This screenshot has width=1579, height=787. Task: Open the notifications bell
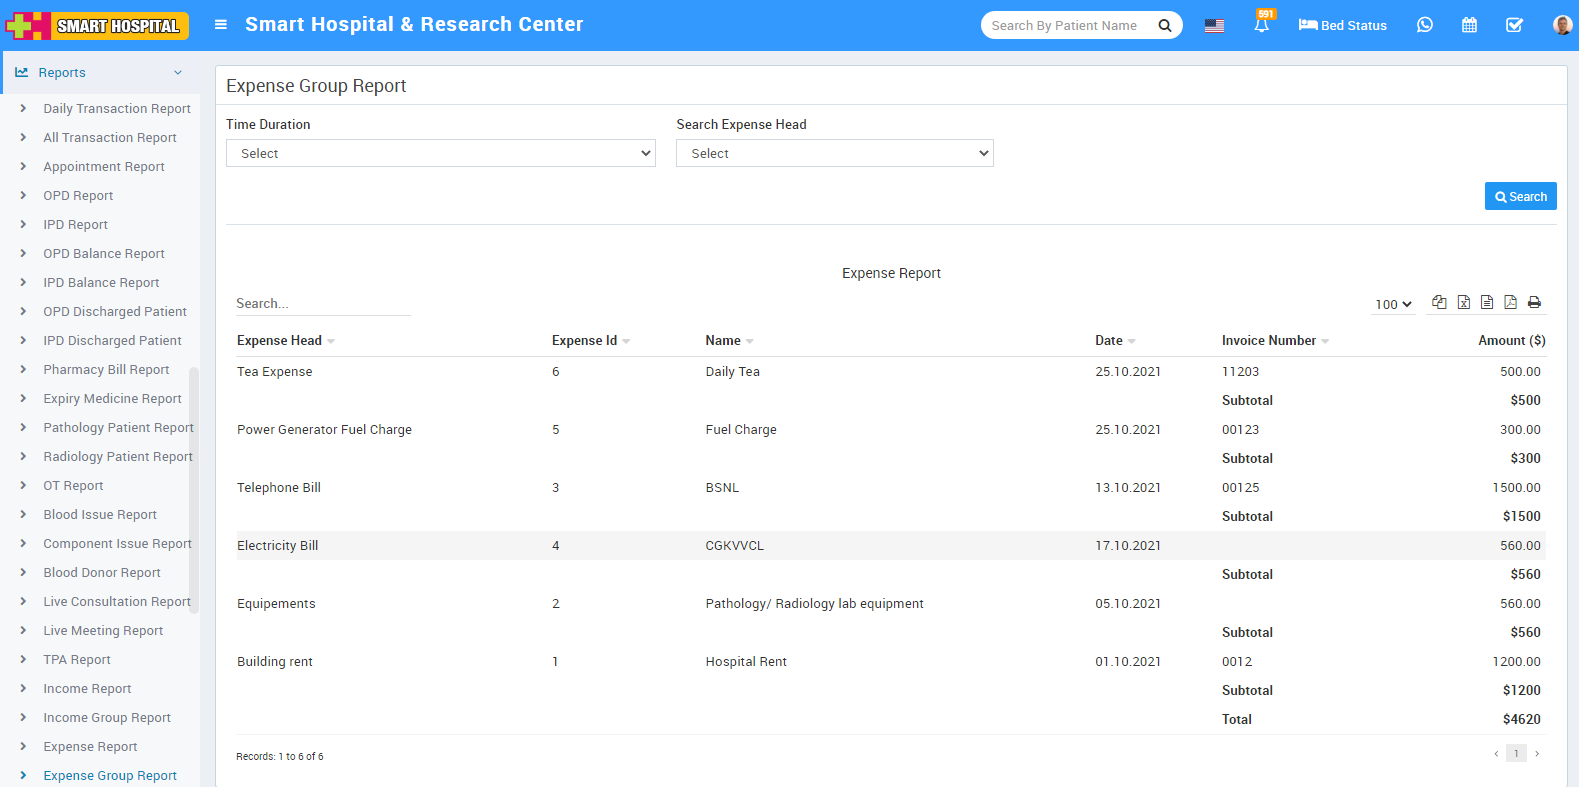tap(1261, 25)
